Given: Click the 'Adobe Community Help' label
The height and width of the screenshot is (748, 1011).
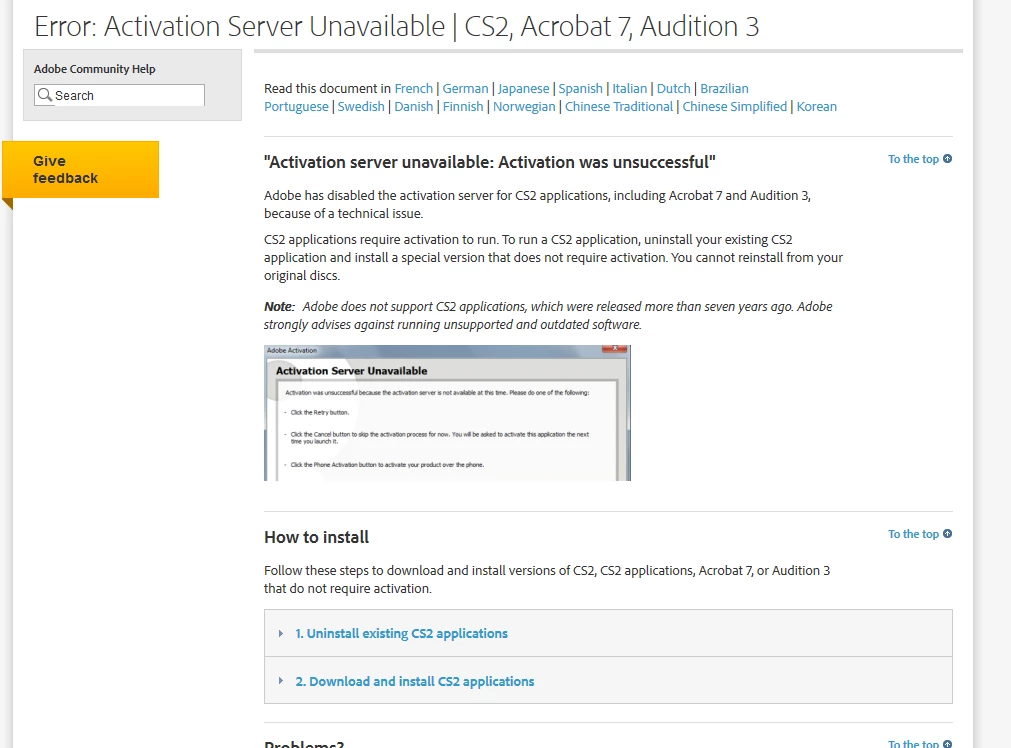Looking at the screenshot, I should click(x=95, y=69).
